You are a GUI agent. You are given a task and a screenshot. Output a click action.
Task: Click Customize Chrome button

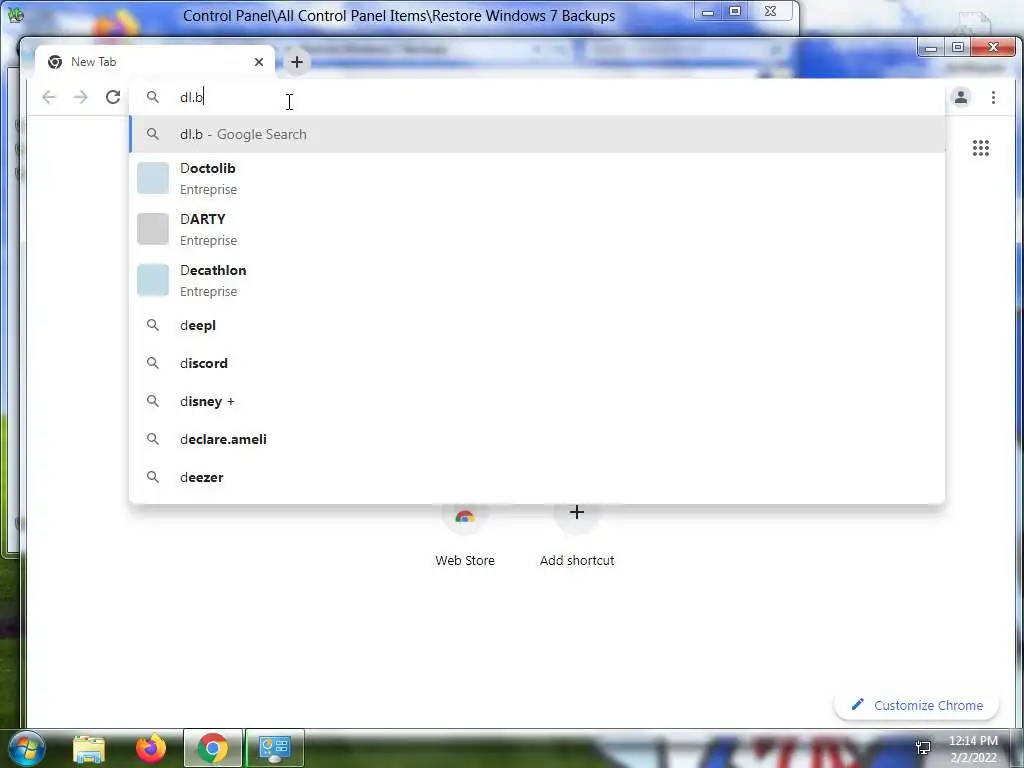[916, 705]
